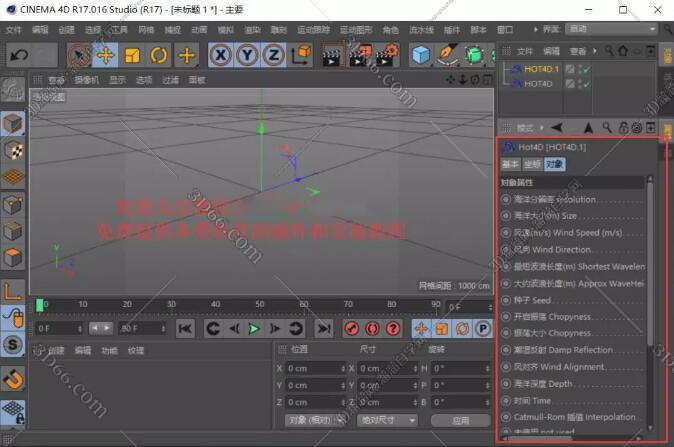Play animation forward green button

(x=254, y=329)
